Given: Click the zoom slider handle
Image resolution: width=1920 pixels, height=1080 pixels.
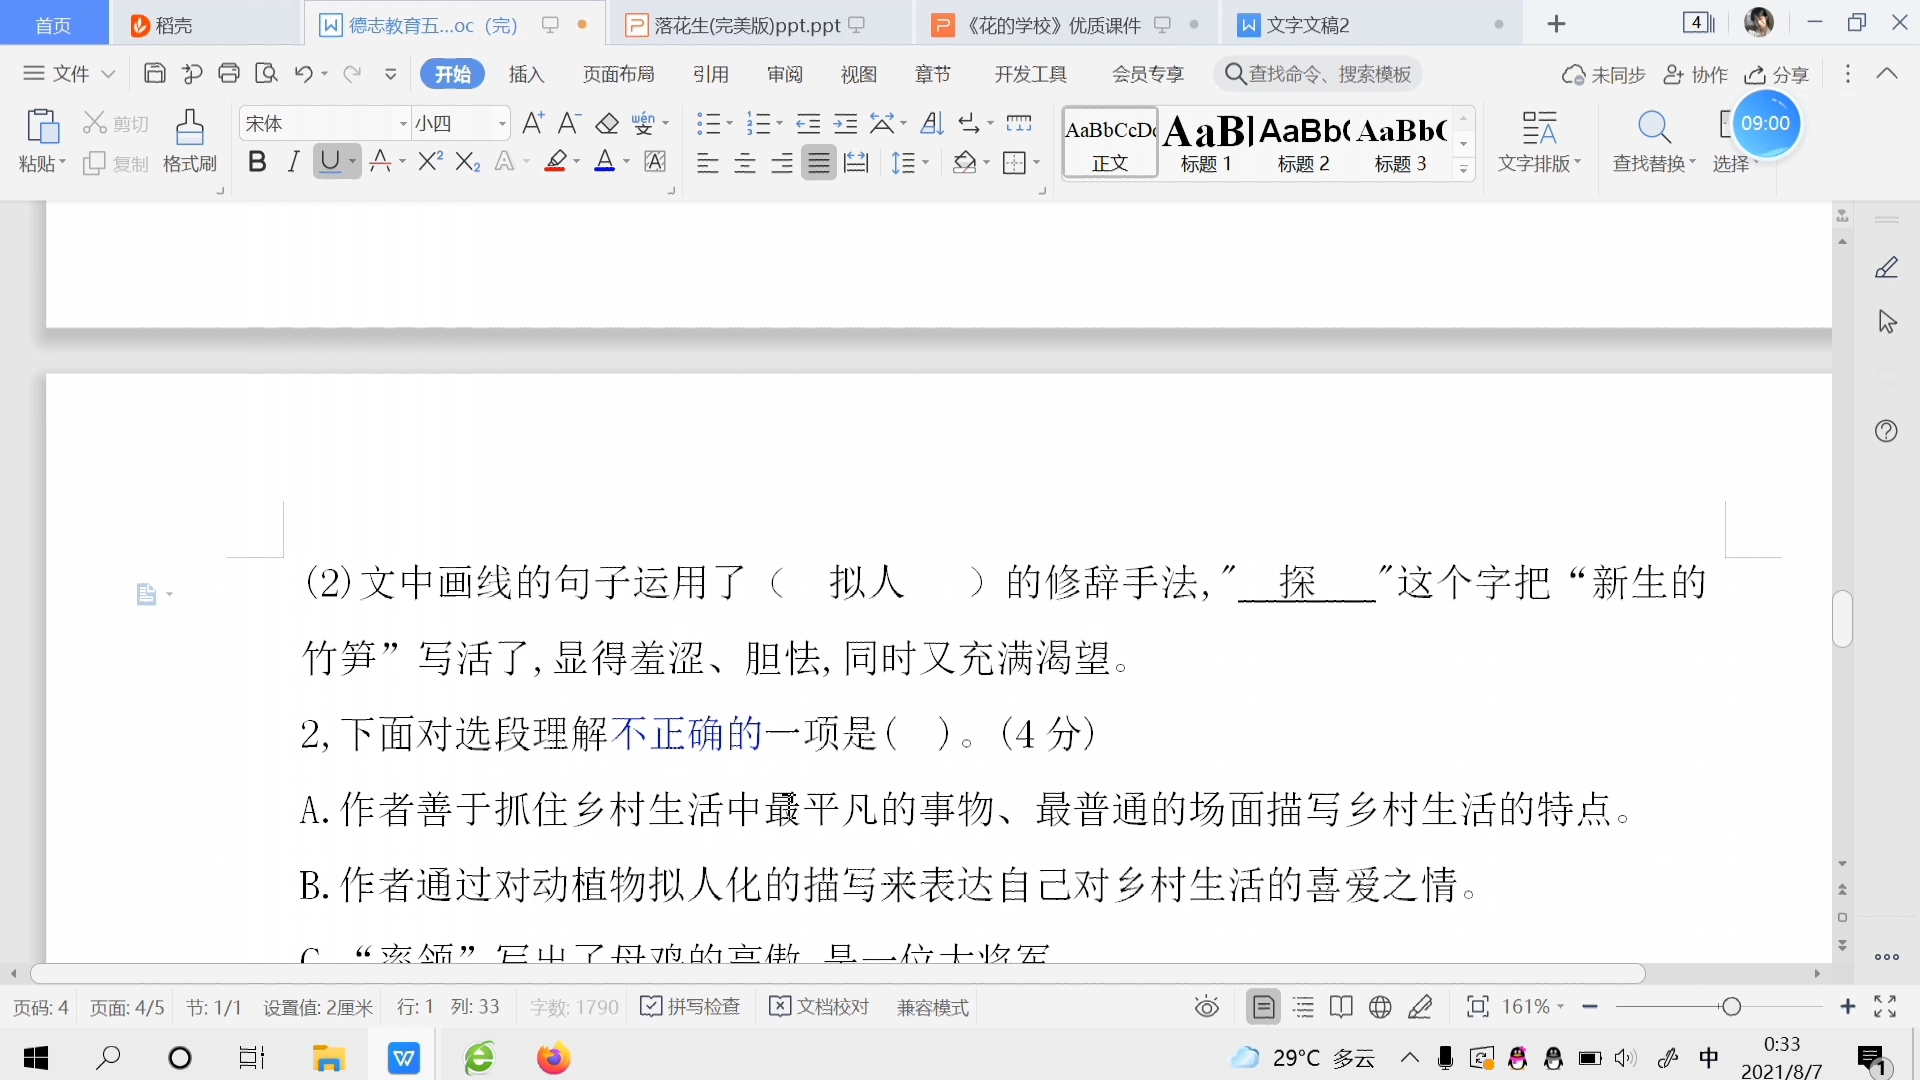Looking at the screenshot, I should coord(1732,1007).
